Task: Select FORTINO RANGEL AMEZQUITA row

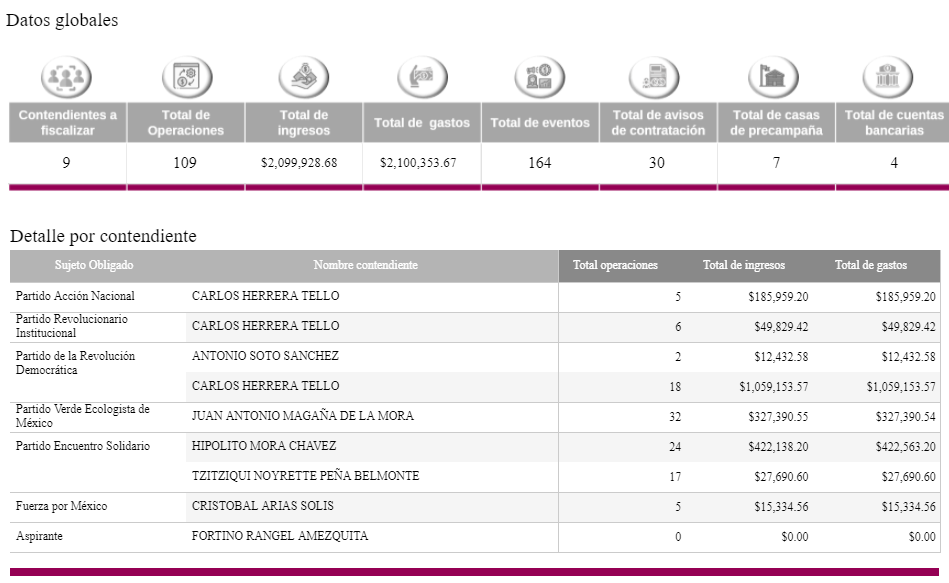Action: tap(279, 537)
